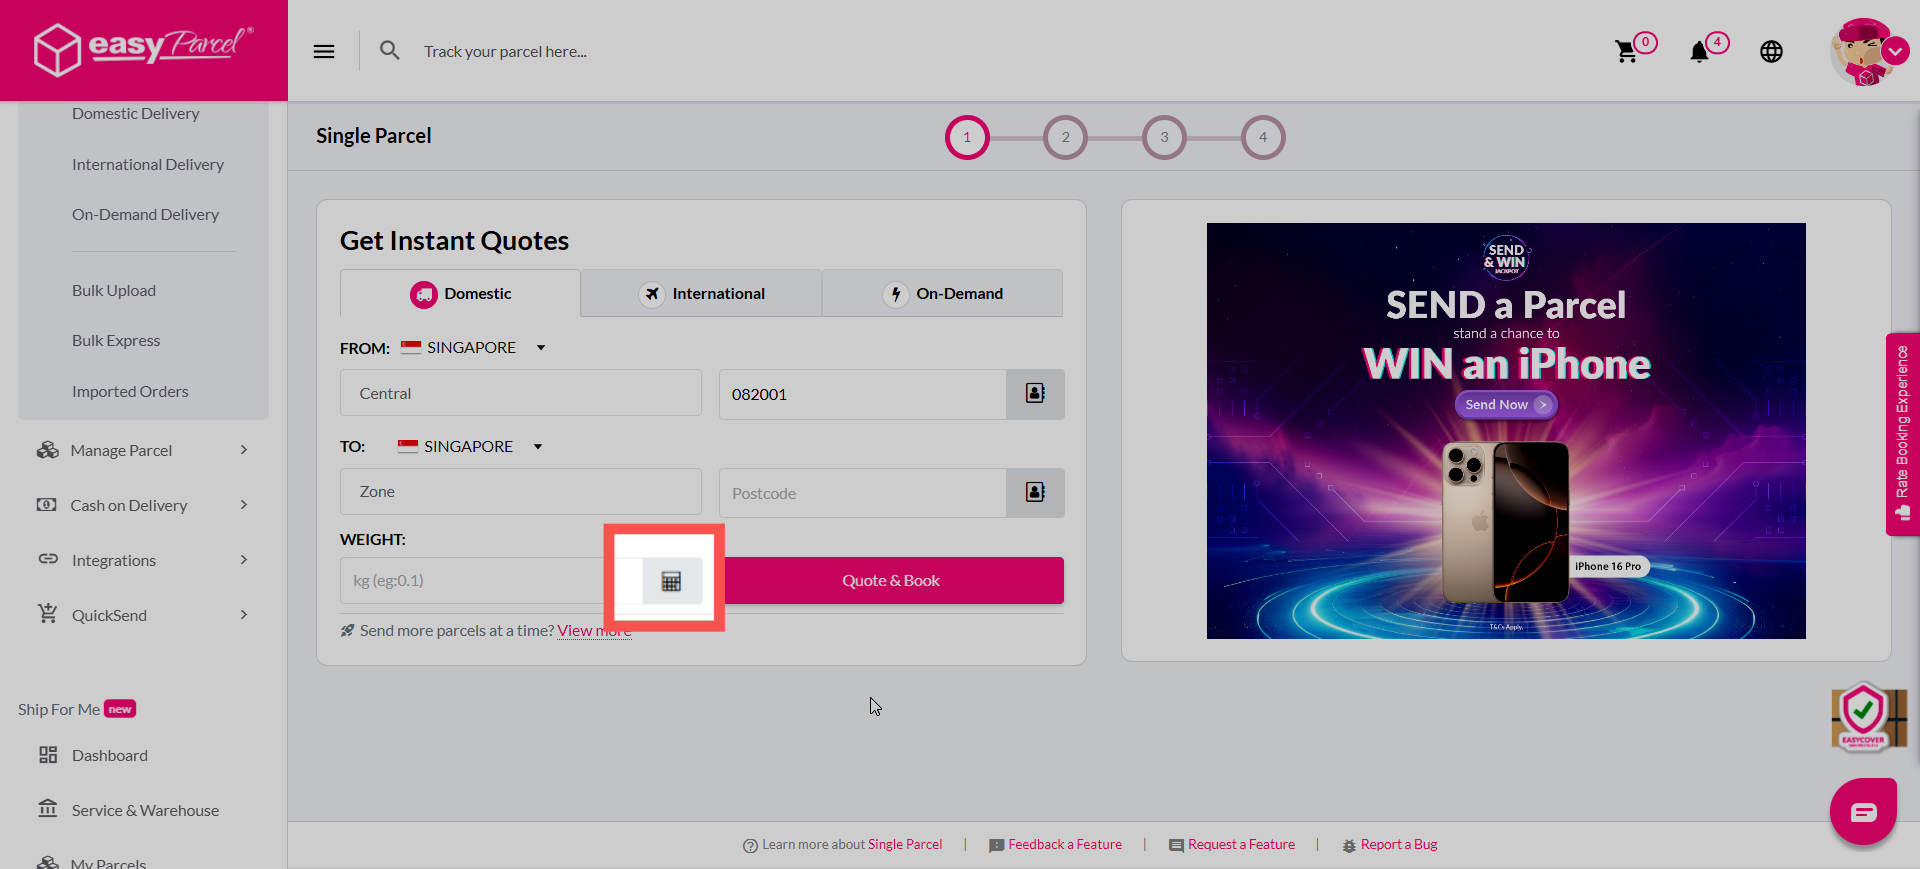Click Feedback a Feature link
The width and height of the screenshot is (1920, 869).
click(x=1064, y=845)
